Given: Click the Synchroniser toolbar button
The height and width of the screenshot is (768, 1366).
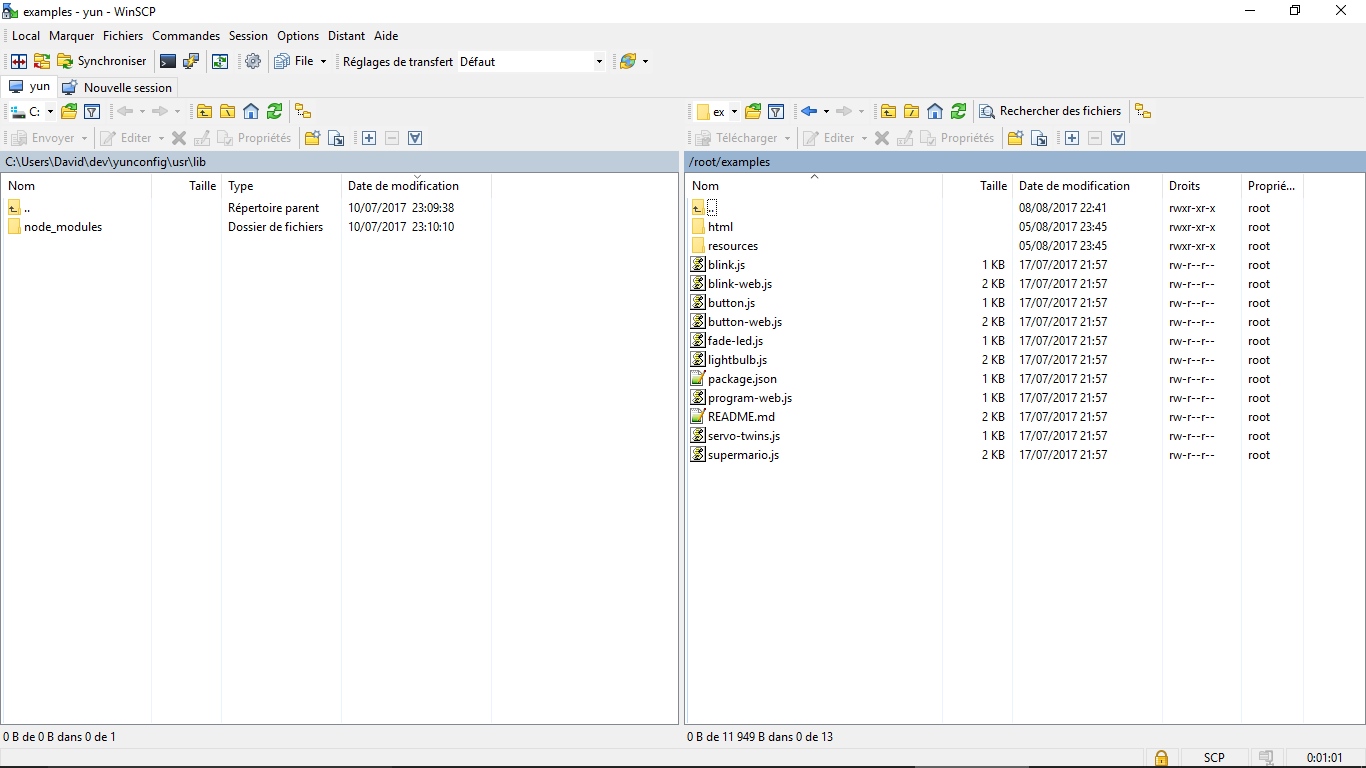Looking at the screenshot, I should pos(101,61).
